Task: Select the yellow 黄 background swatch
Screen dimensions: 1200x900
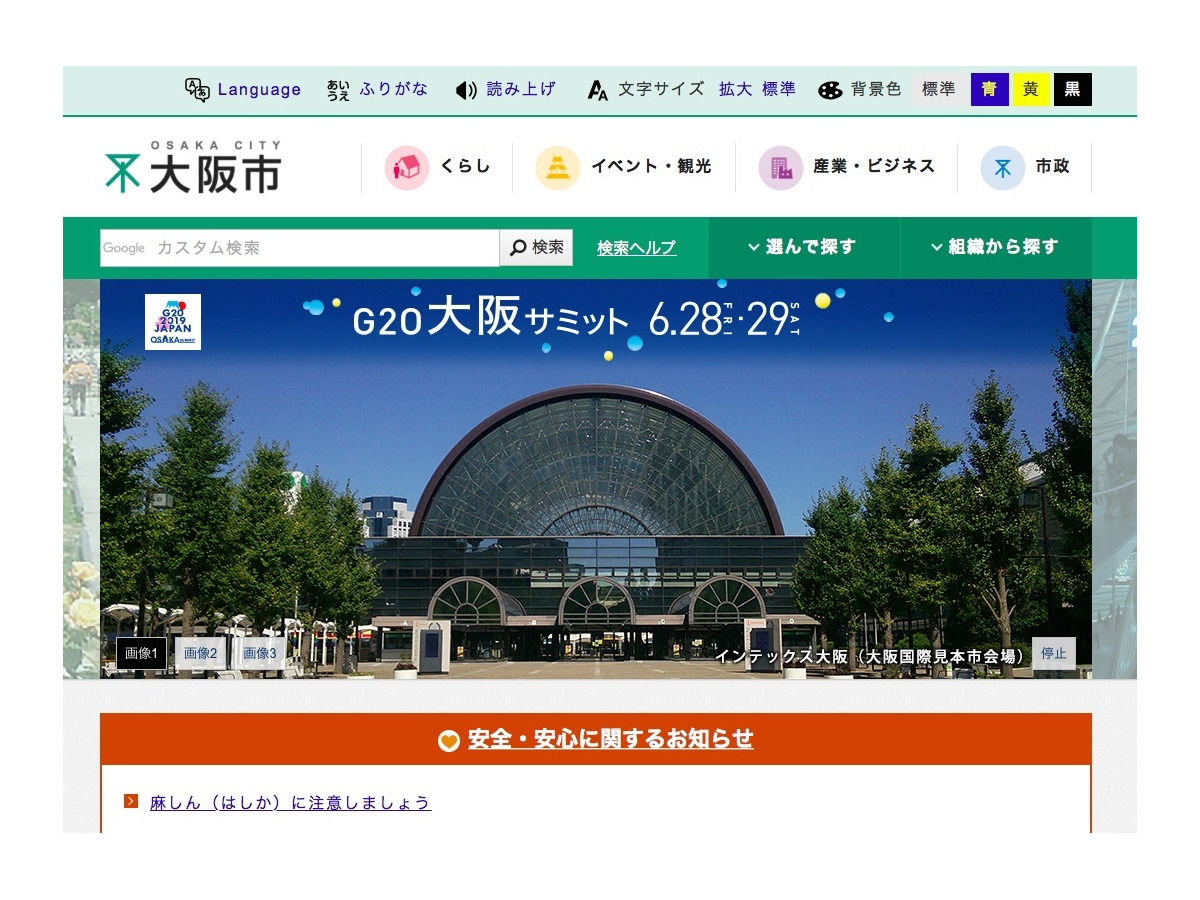Action: (1030, 89)
